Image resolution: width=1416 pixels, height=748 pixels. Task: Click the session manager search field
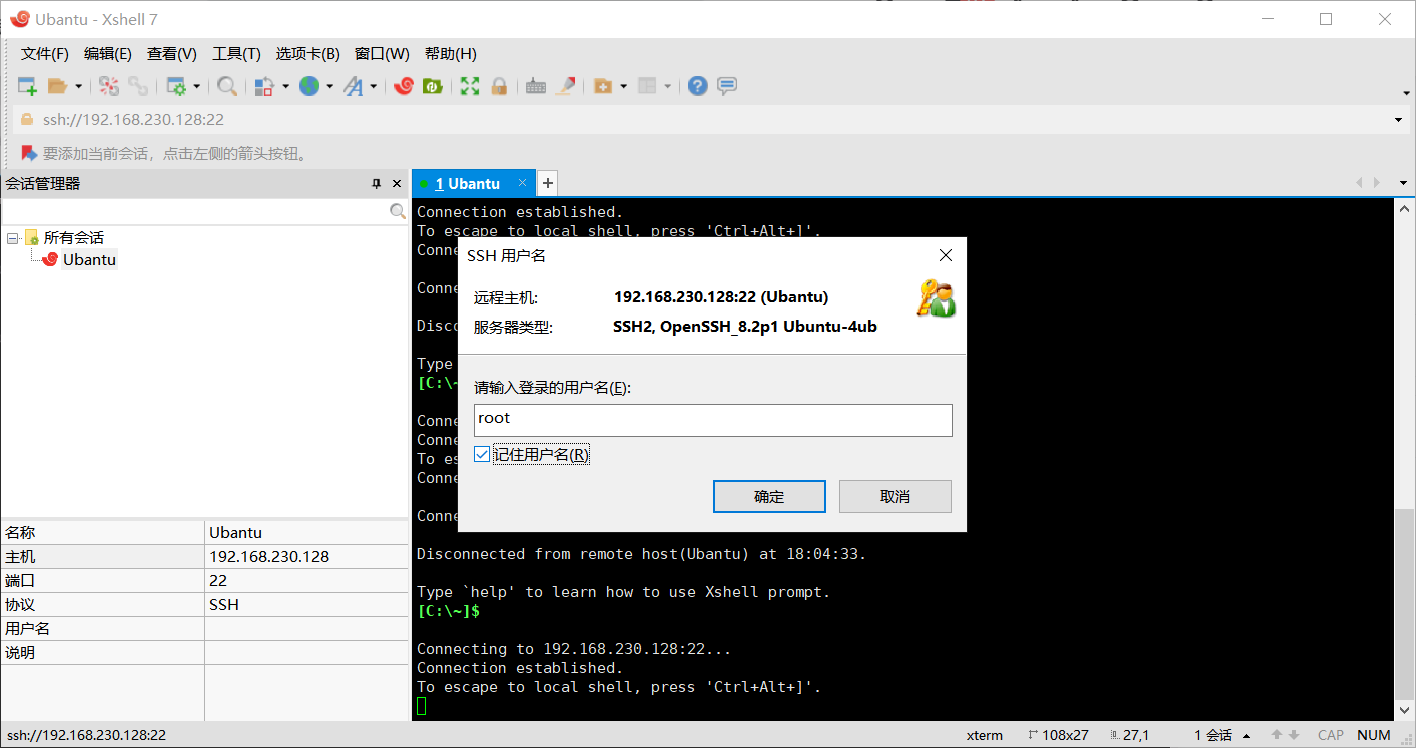click(x=195, y=212)
